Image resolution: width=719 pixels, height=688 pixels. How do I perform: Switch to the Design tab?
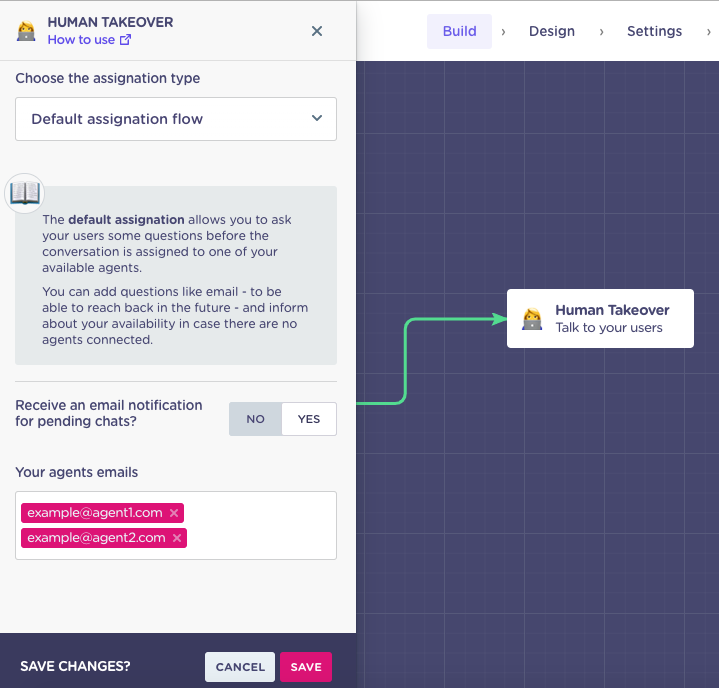point(552,31)
